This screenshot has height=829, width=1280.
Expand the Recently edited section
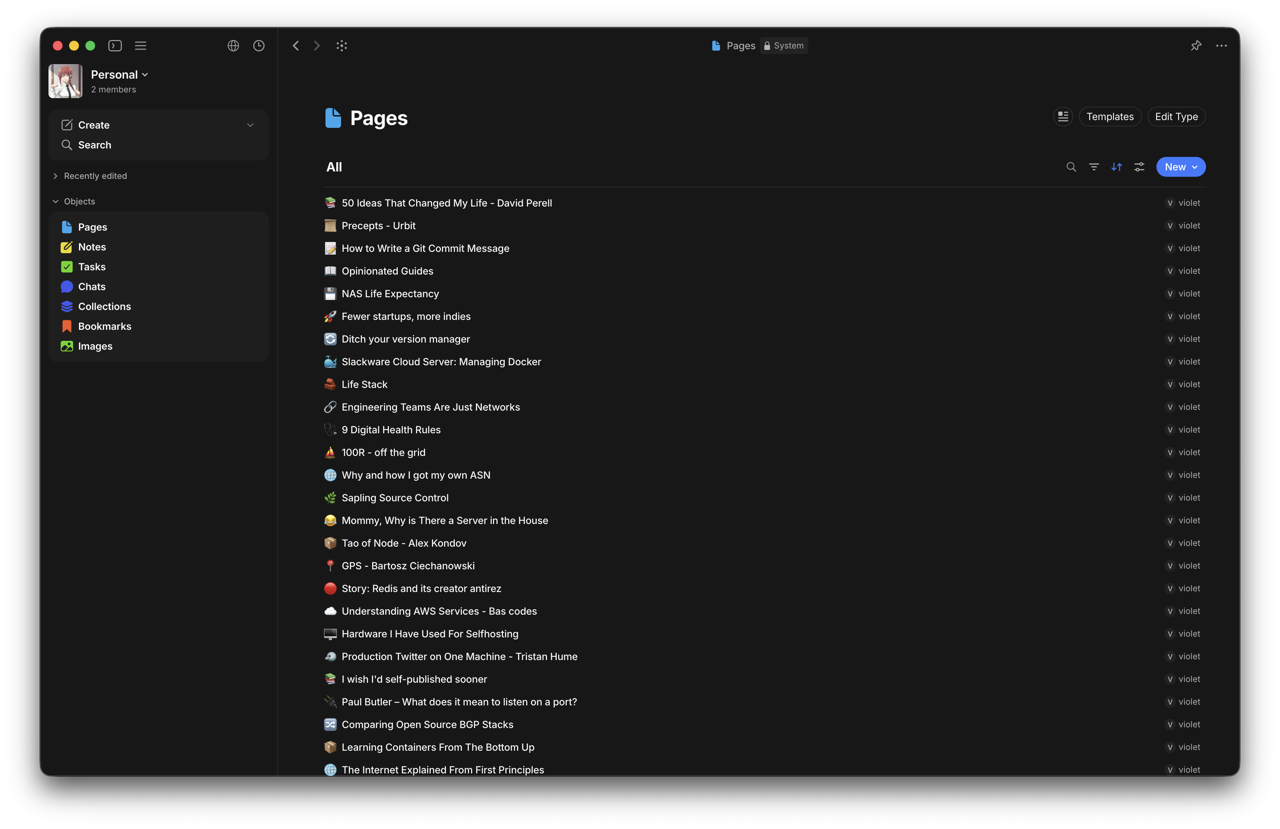56,176
